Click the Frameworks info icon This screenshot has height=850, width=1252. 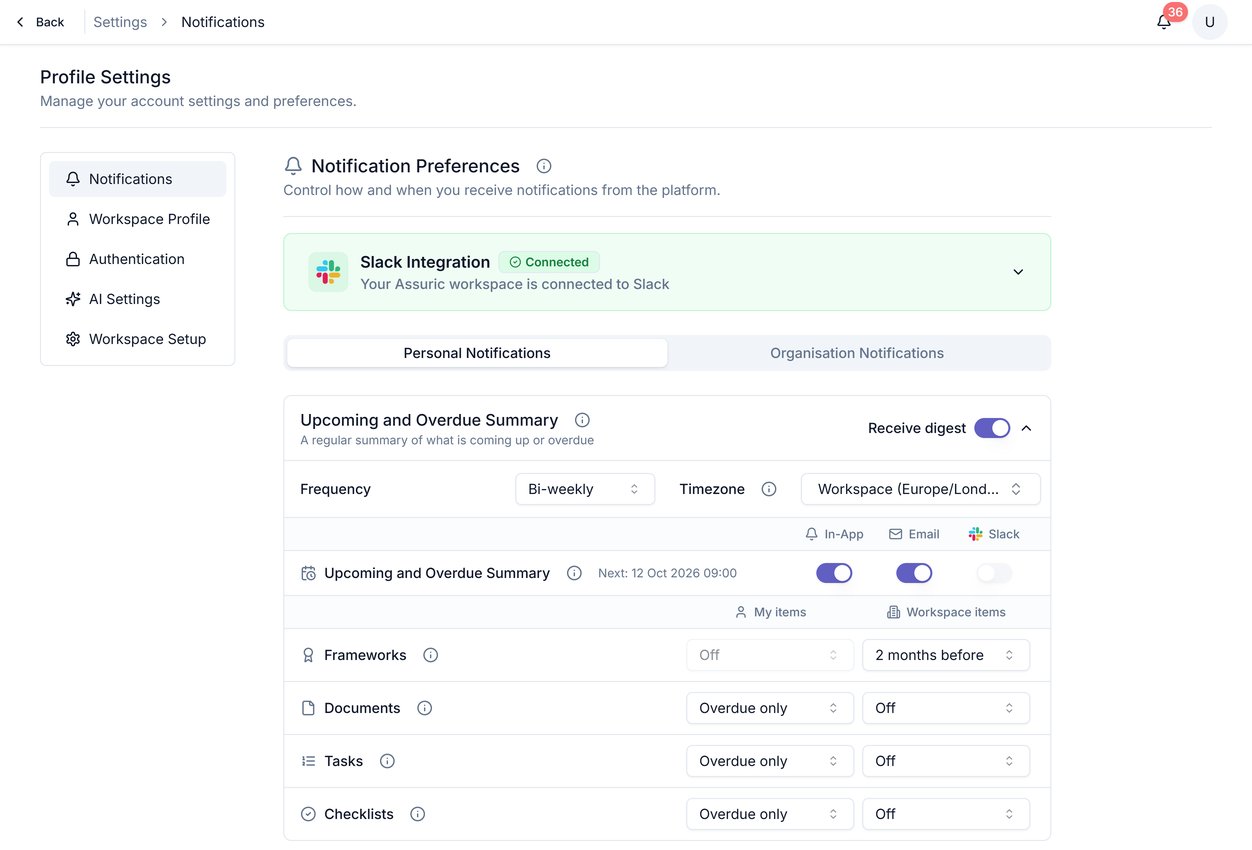pos(431,655)
